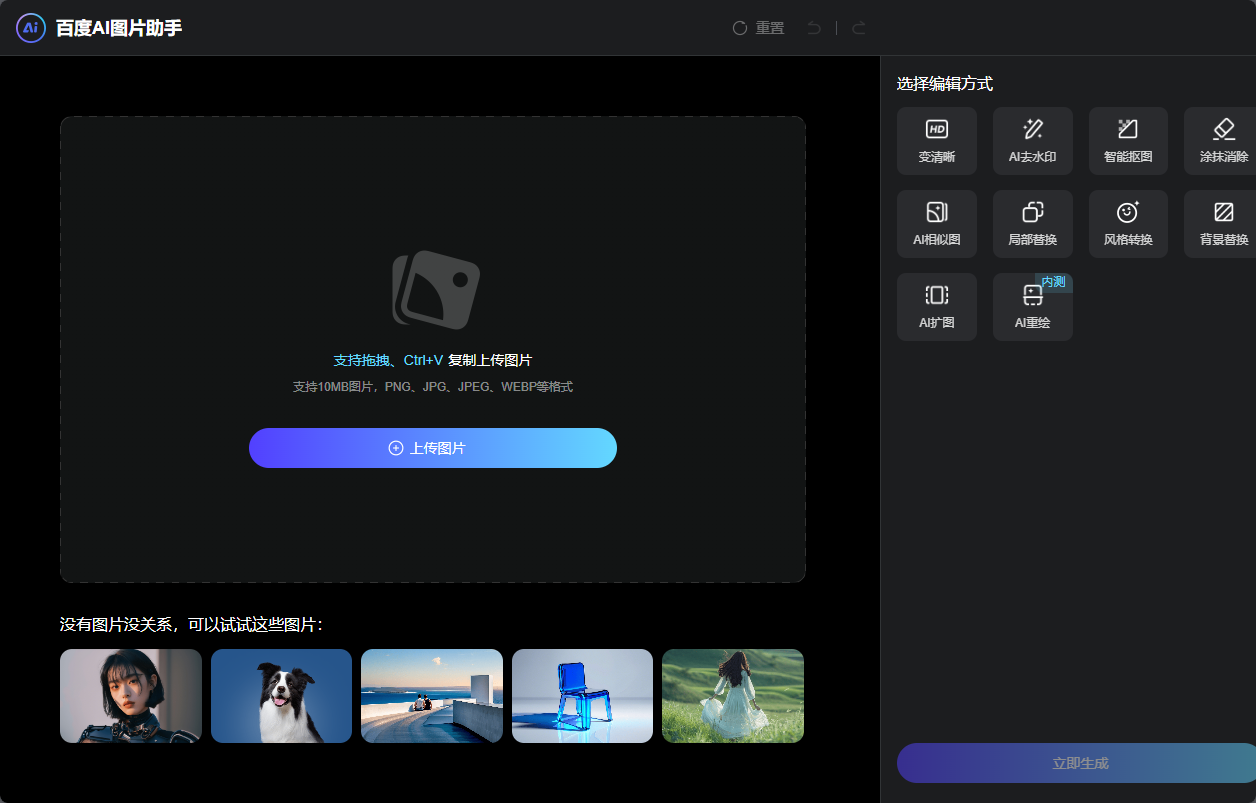Select the 局部替换 partial replace tool

click(x=1032, y=224)
